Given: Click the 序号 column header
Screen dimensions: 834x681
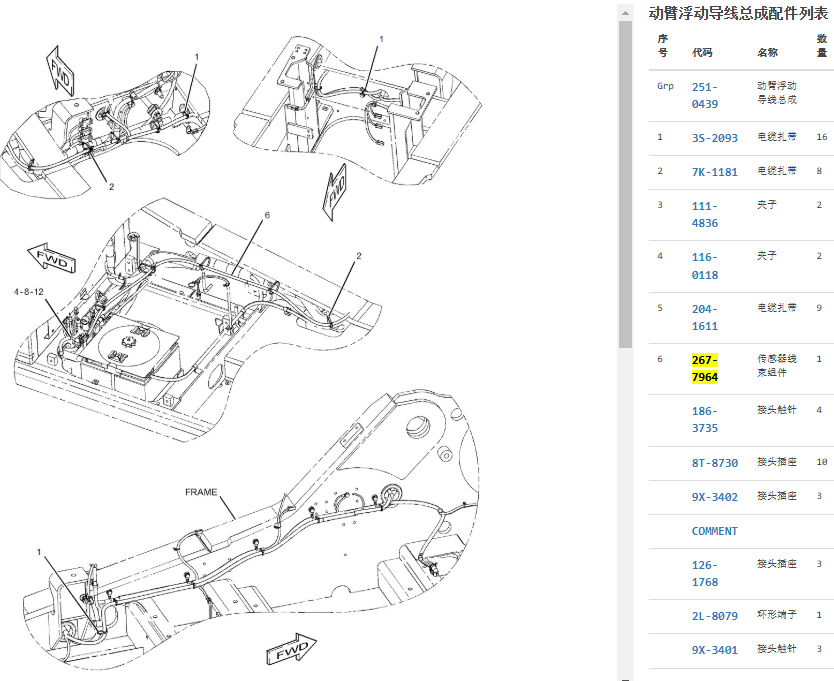Looking at the screenshot, I should point(663,46).
